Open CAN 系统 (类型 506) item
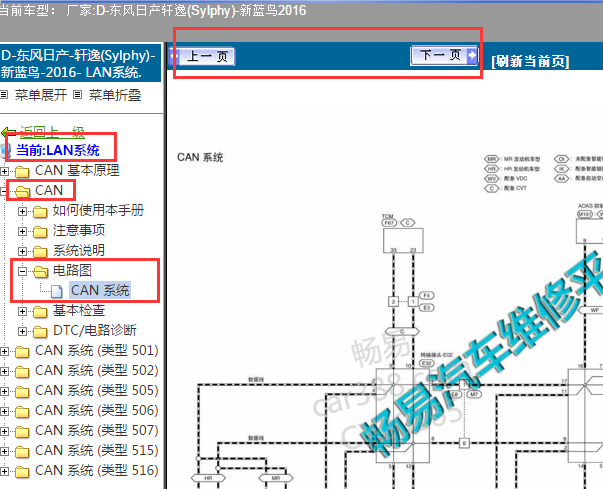 97,410
